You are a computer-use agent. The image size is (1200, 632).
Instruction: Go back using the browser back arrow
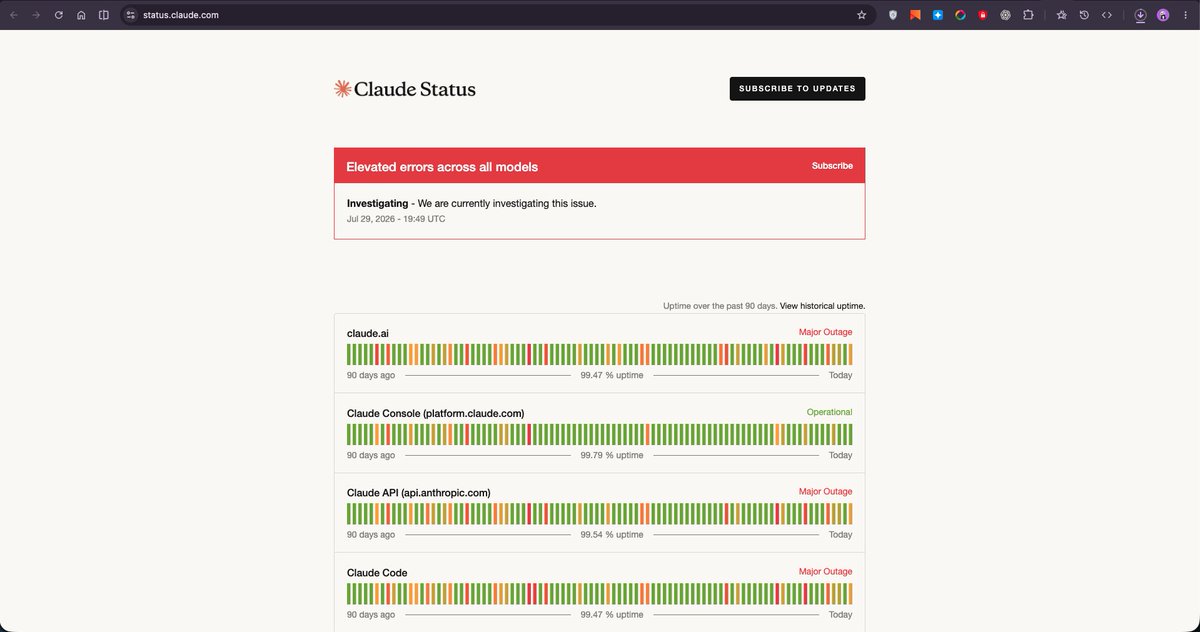point(14,15)
